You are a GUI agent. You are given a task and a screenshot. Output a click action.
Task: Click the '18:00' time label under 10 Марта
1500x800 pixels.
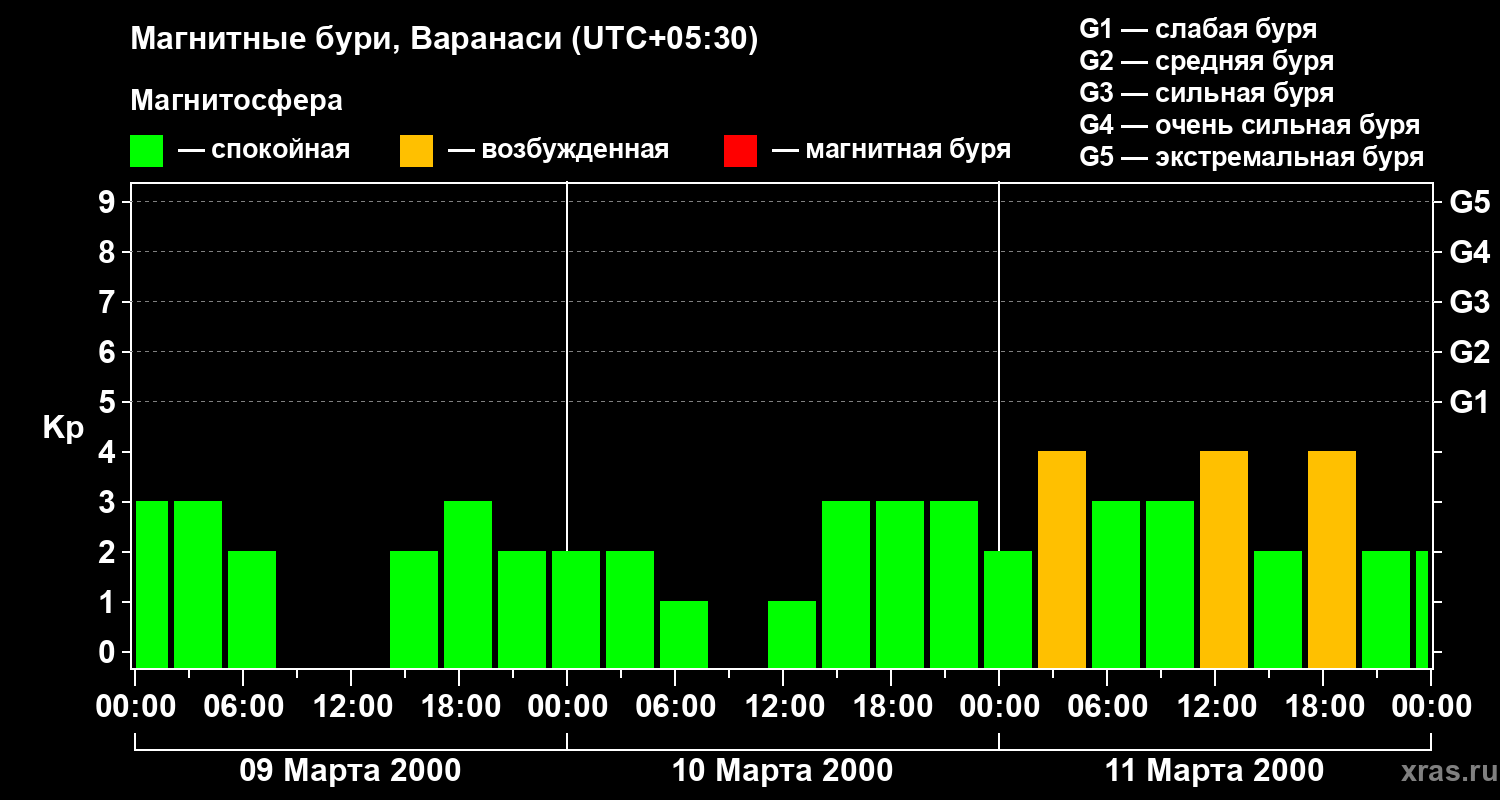coord(891,707)
